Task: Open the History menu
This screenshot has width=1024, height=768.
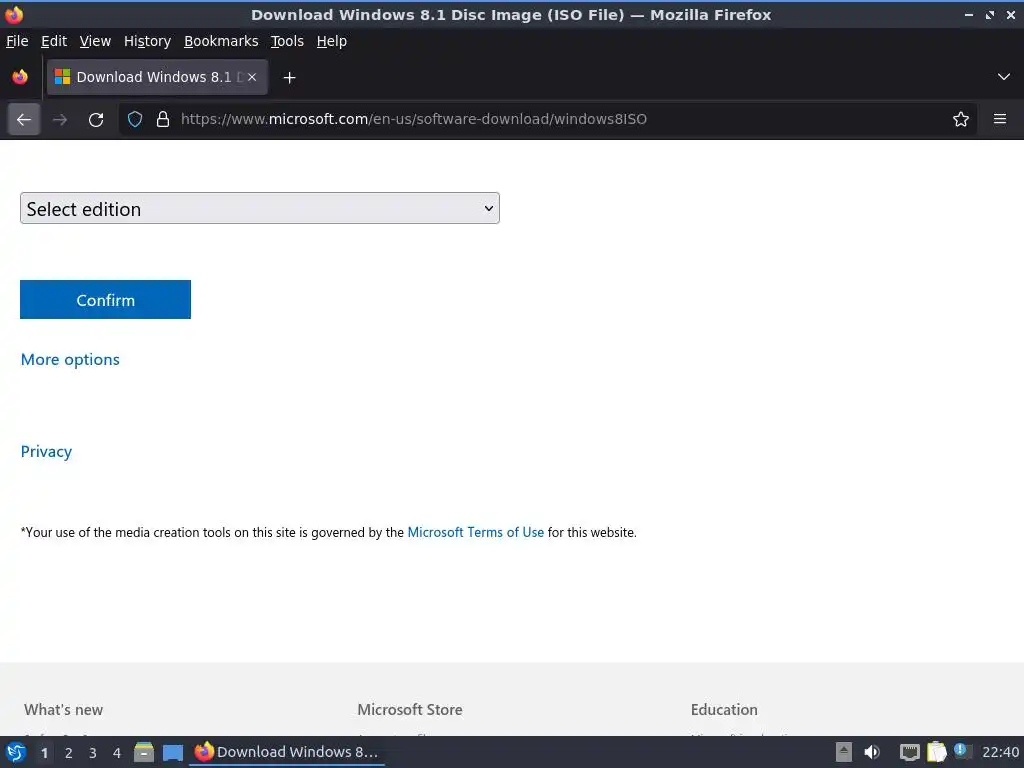Action: [147, 41]
